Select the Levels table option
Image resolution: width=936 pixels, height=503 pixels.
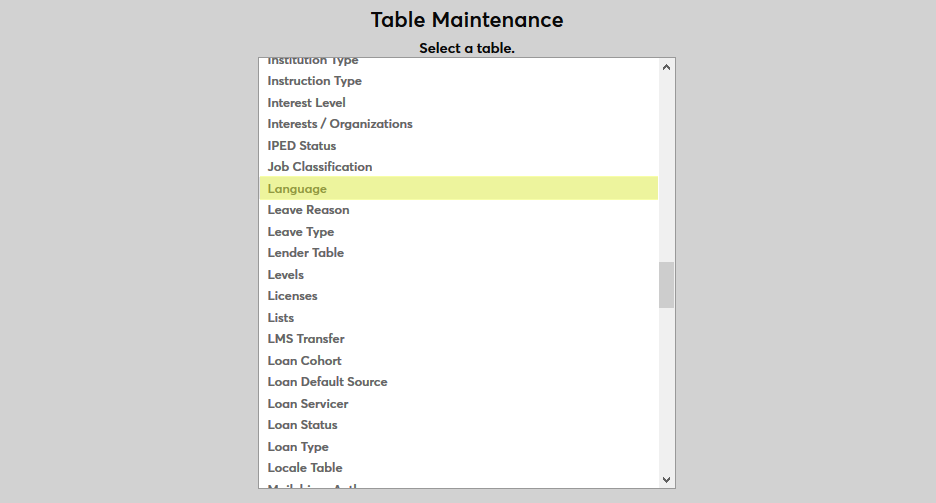click(286, 275)
